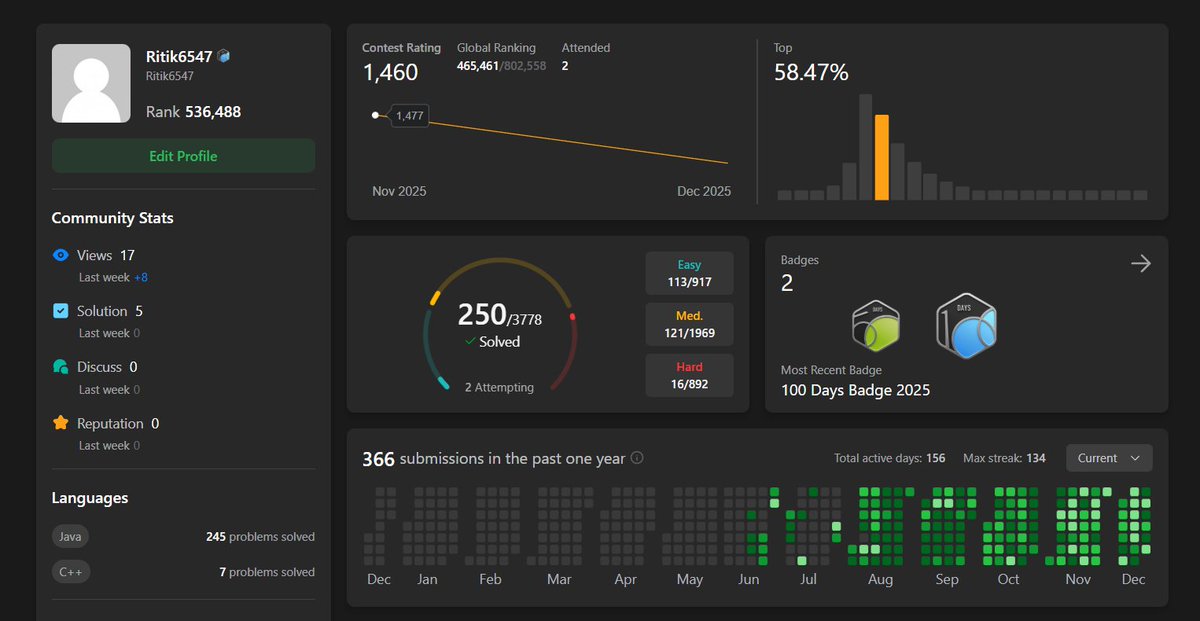1200x621 pixels.
Task: Click the Med. problems counter
Action: tap(689, 324)
